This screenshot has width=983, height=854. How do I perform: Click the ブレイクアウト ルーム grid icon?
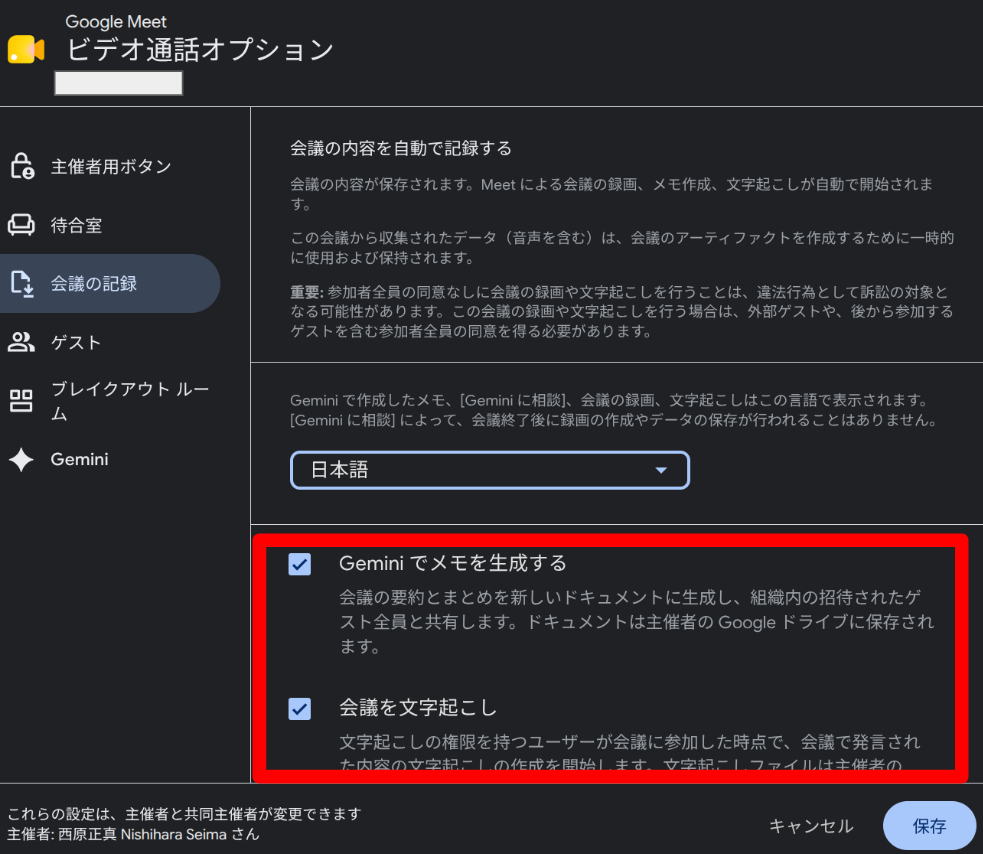pos(21,401)
